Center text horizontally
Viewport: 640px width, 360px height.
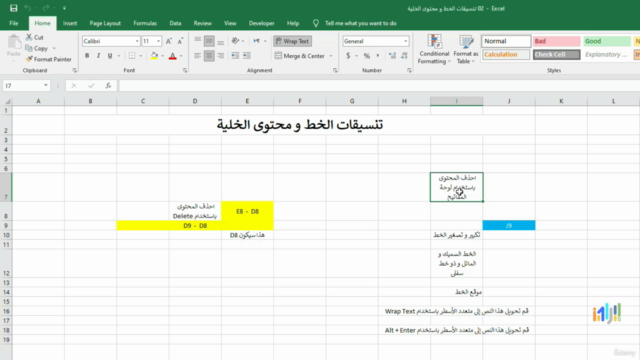click(x=209, y=56)
